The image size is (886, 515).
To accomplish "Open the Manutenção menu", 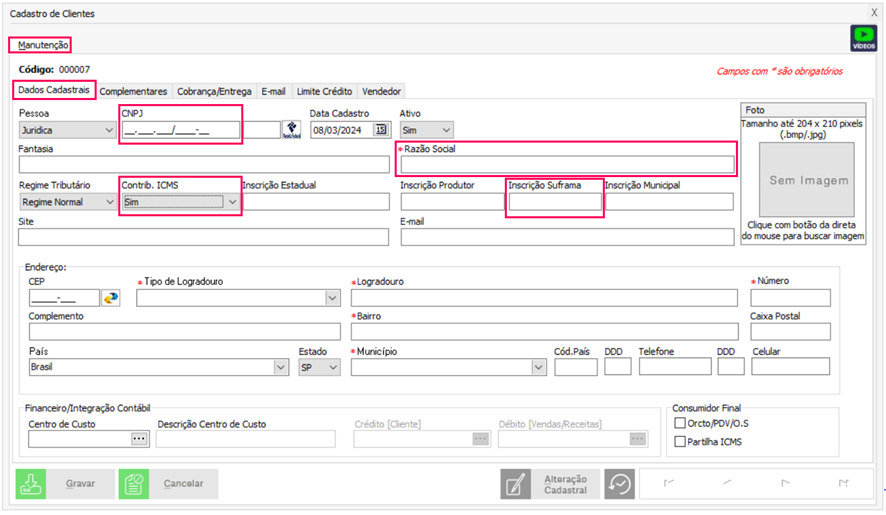I will point(42,45).
